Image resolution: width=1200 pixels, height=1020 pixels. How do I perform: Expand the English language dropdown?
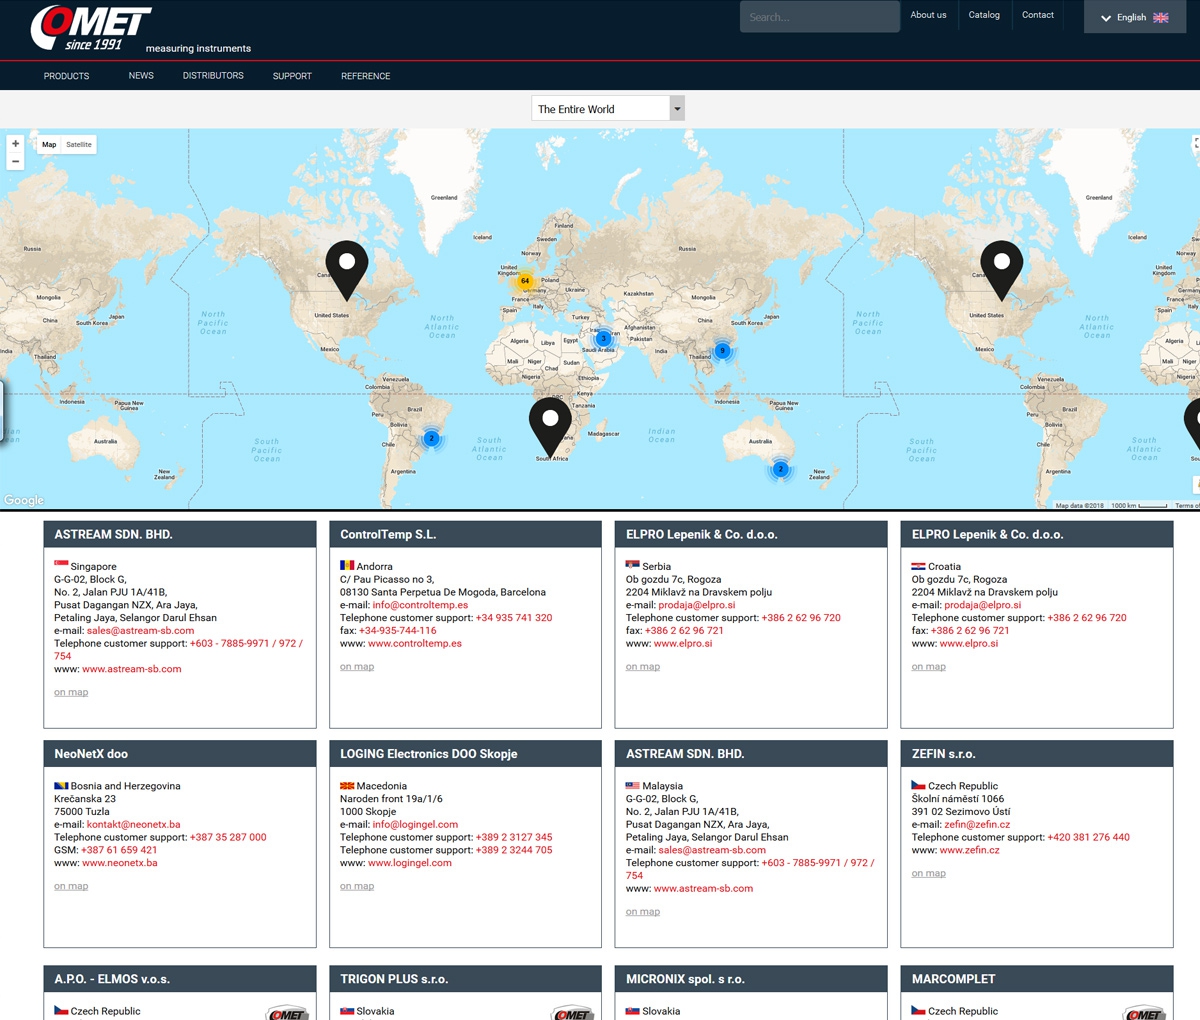click(x=1135, y=17)
